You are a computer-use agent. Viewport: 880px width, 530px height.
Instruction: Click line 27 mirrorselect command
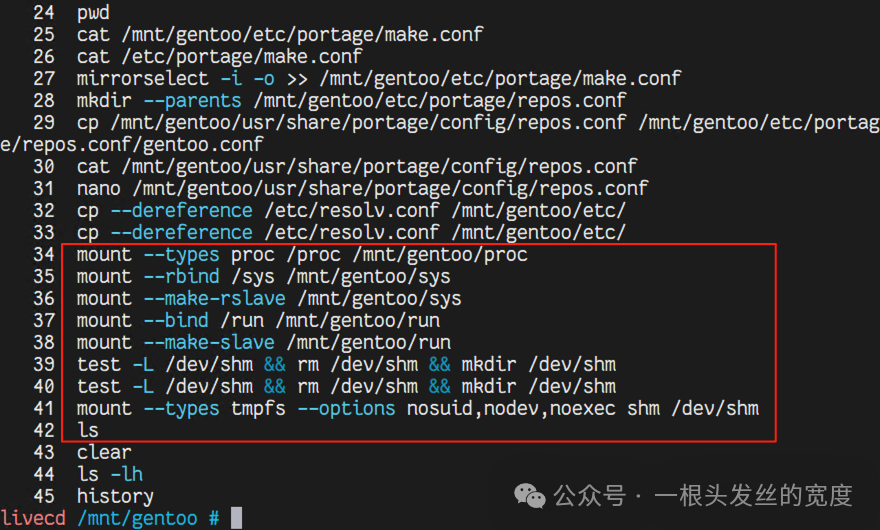coord(379,79)
